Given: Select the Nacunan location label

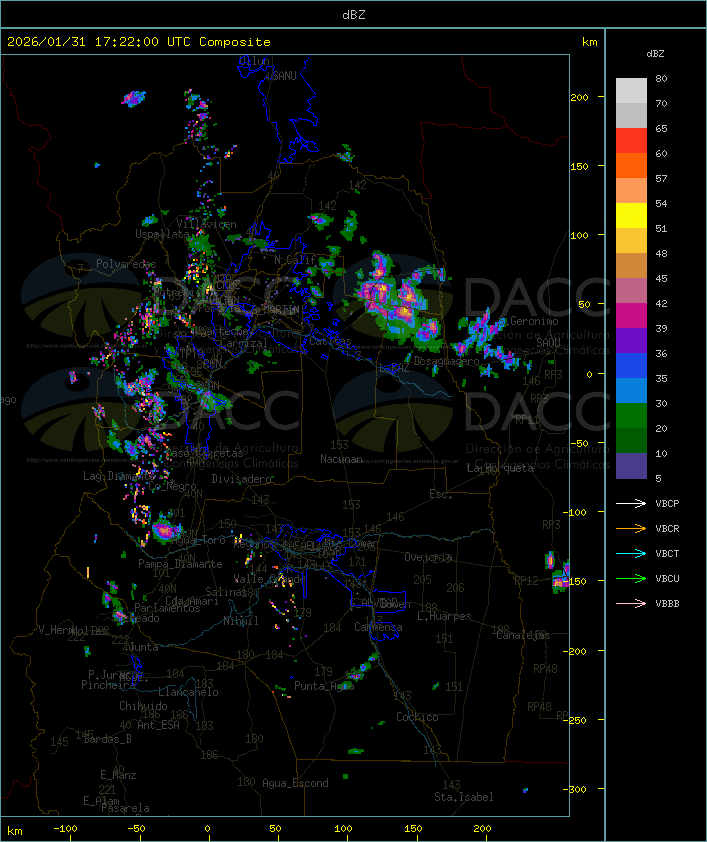Looking at the screenshot, I should 341,459.
